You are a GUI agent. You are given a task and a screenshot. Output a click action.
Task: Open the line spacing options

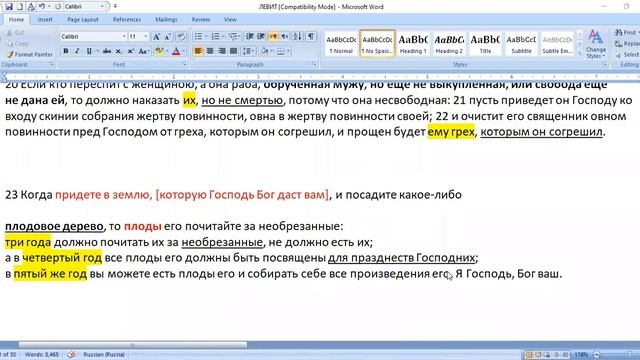coord(248,51)
